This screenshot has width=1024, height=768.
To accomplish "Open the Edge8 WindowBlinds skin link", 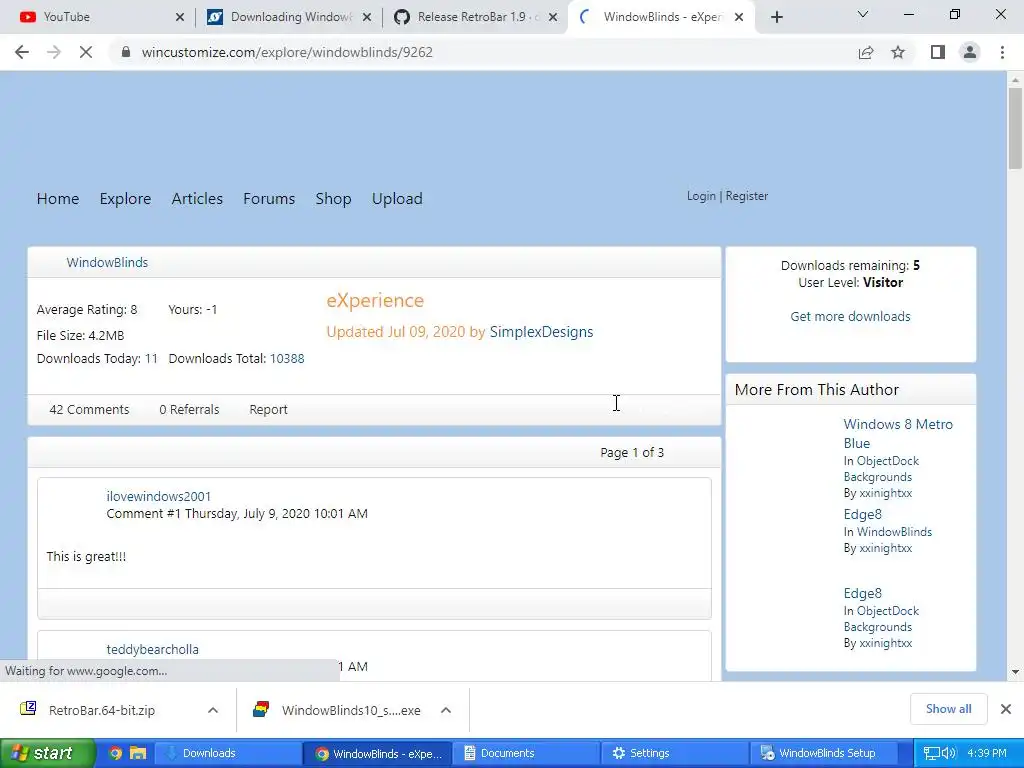I will 862,515.
